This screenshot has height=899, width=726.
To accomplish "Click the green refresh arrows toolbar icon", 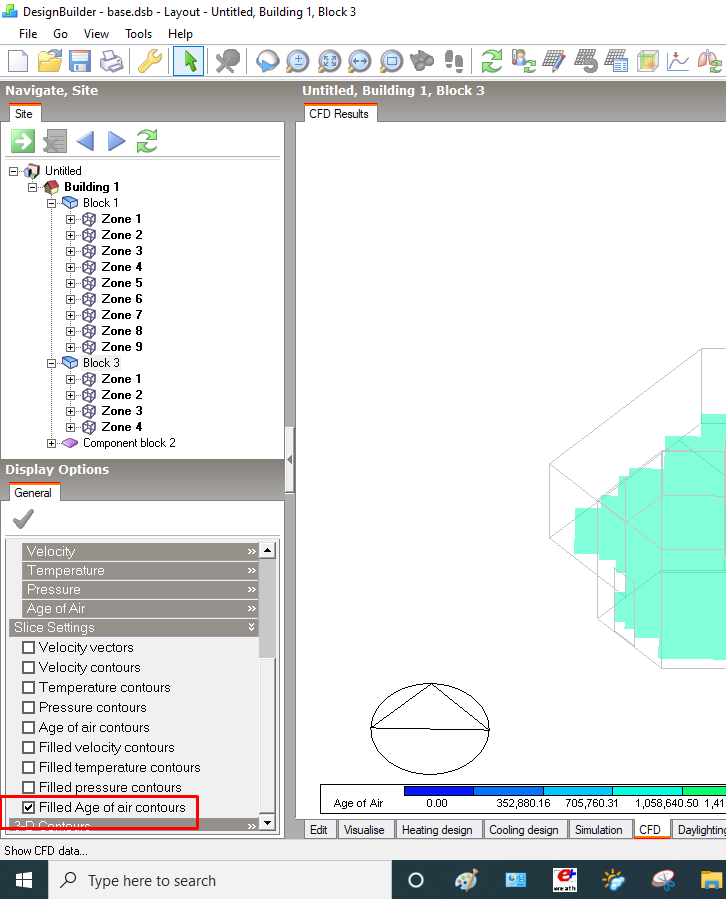I will 491,61.
